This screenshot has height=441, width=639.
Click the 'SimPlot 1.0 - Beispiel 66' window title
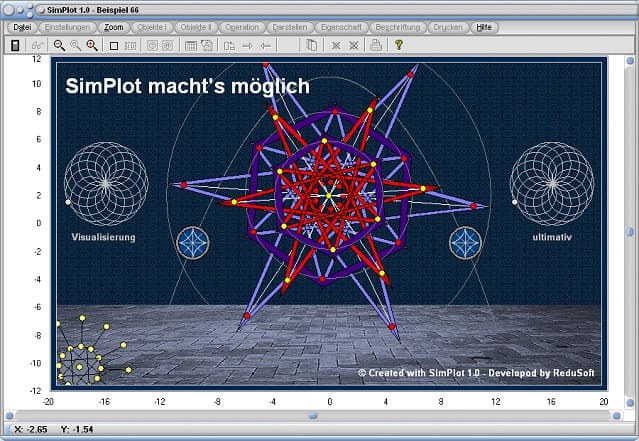93,10
